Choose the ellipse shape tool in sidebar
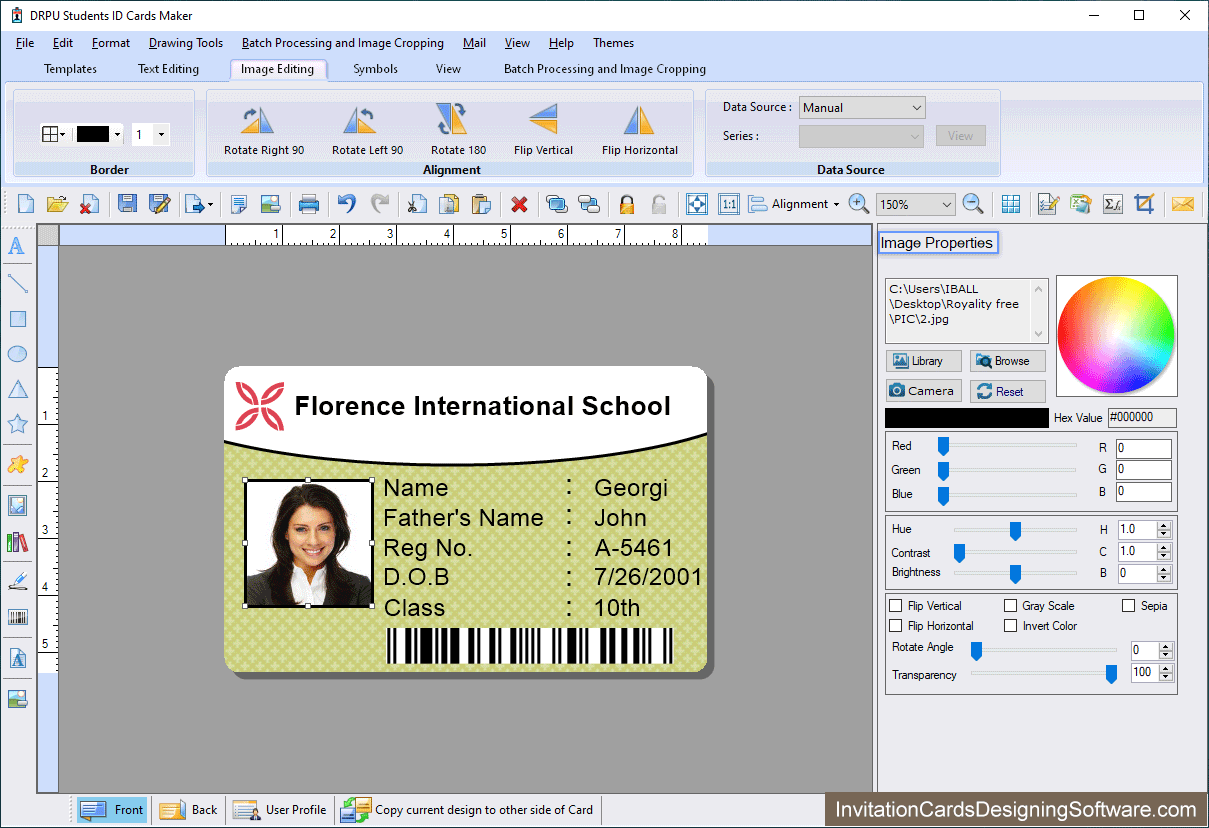 [x=17, y=354]
